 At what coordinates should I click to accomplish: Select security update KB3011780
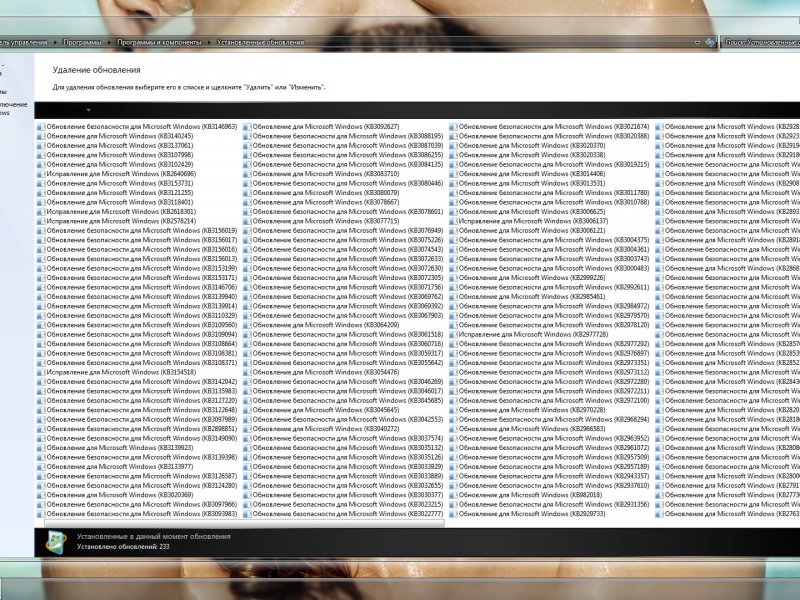coord(549,193)
